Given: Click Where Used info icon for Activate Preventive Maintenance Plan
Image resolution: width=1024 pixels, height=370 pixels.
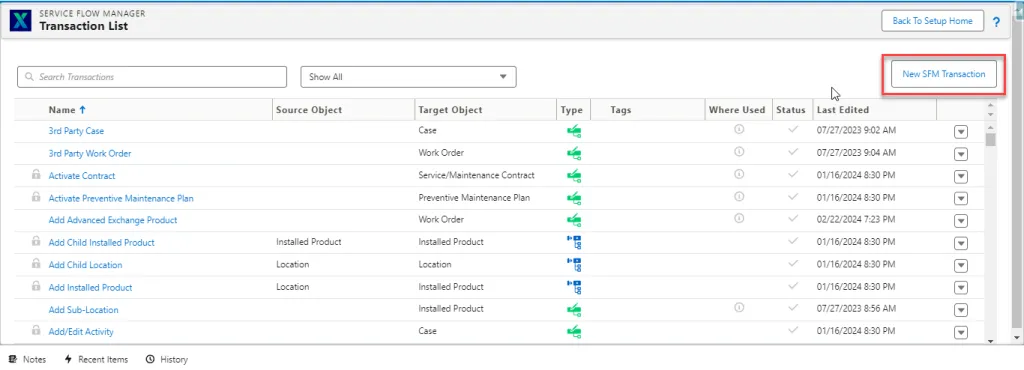Looking at the screenshot, I should tap(739, 196).
